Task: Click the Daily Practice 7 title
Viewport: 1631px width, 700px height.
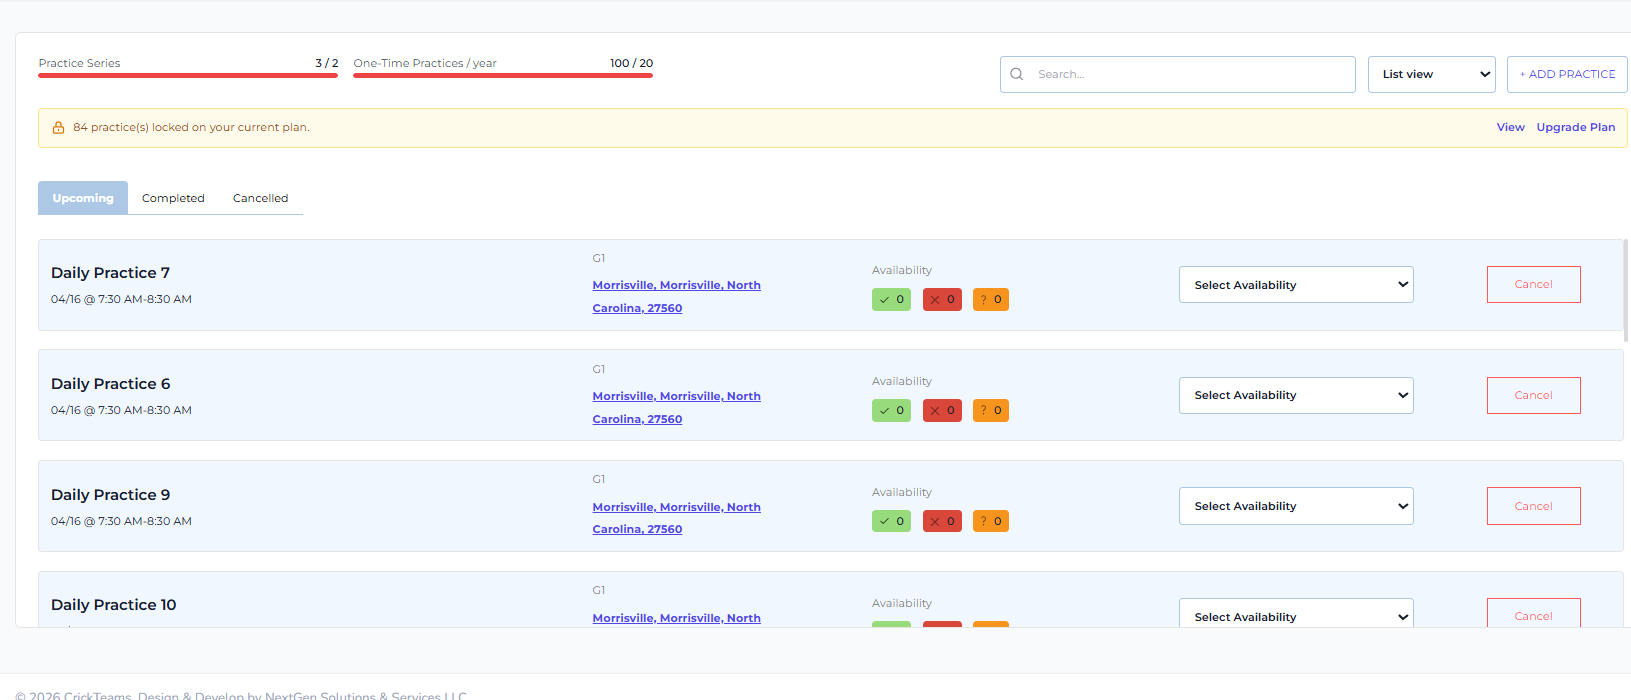Action: [110, 273]
